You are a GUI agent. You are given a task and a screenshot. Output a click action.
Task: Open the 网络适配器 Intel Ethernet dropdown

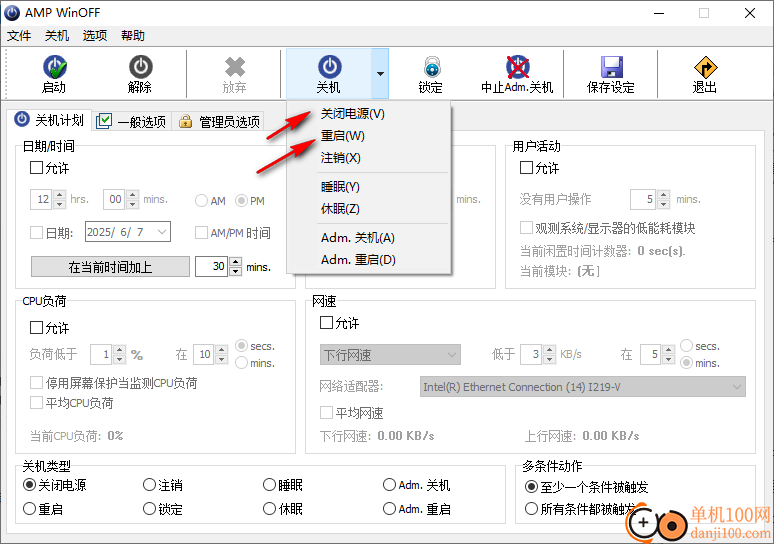click(582, 387)
